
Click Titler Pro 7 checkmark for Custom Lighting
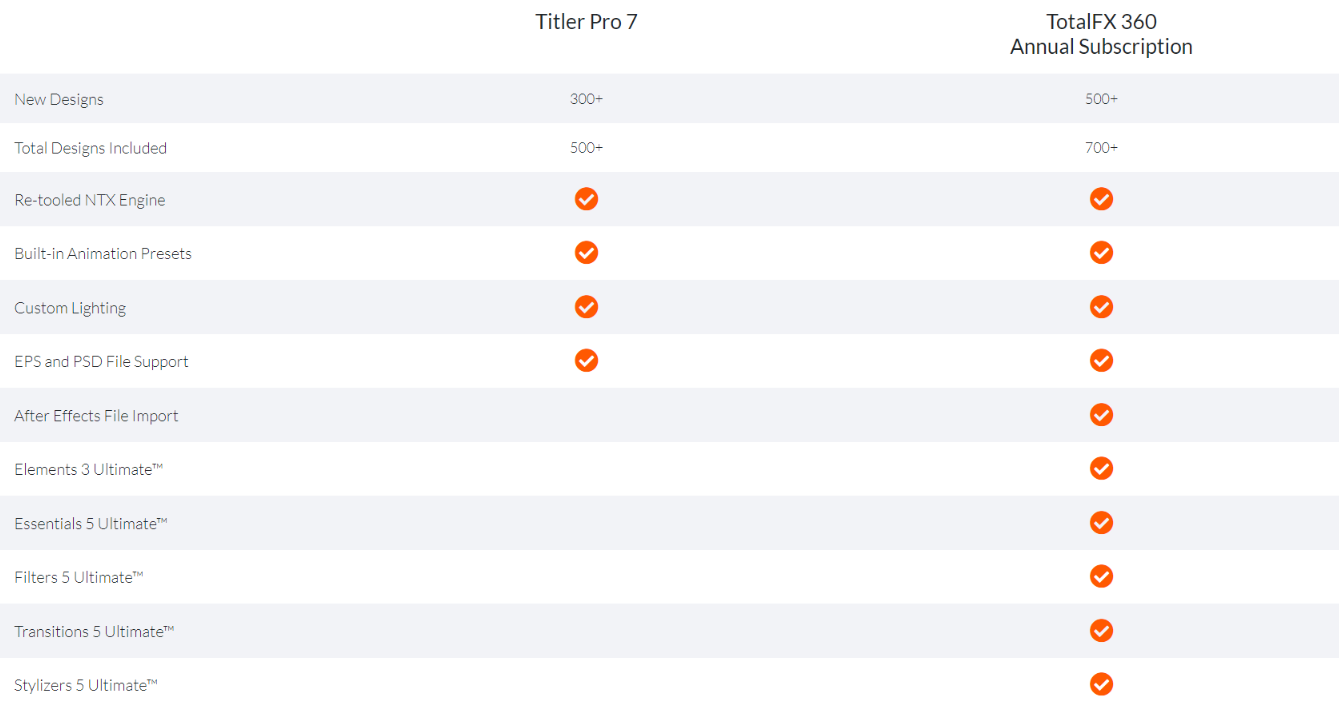(586, 307)
